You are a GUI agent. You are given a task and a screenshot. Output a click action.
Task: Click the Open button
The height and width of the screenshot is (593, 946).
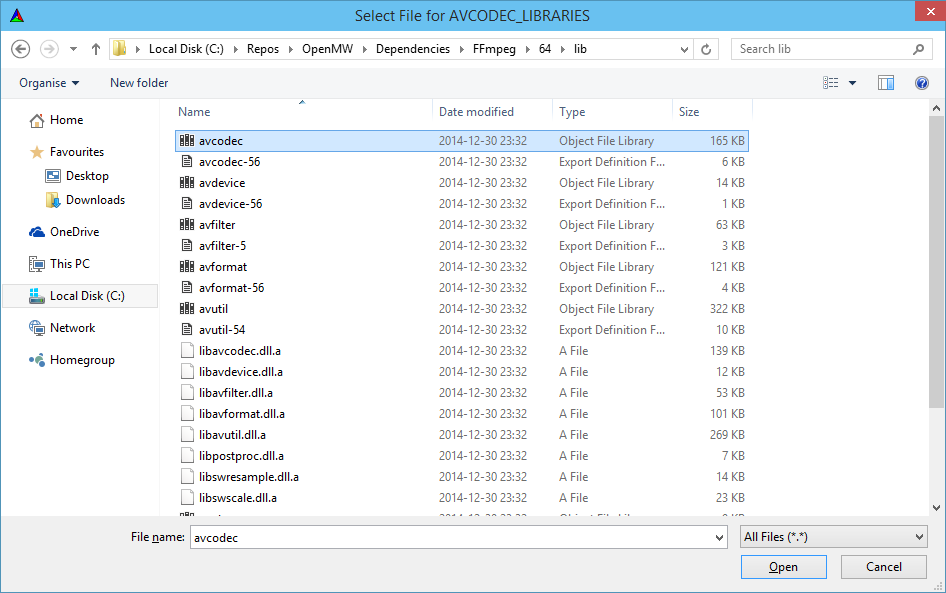point(783,566)
